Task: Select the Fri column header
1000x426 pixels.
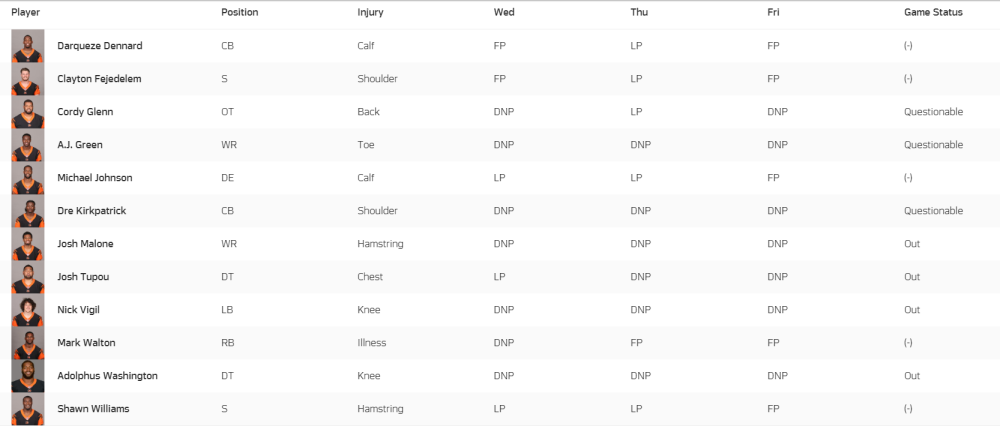Action: coord(773,12)
